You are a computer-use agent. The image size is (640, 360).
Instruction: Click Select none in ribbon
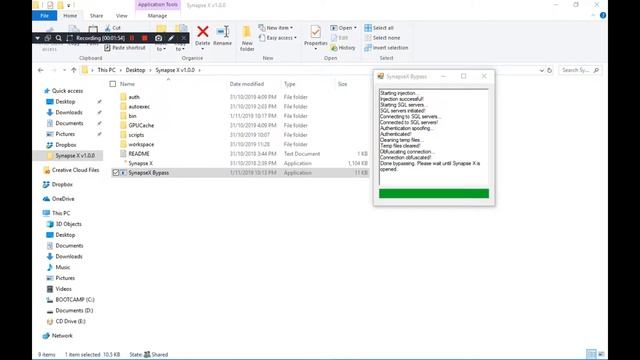(382, 38)
